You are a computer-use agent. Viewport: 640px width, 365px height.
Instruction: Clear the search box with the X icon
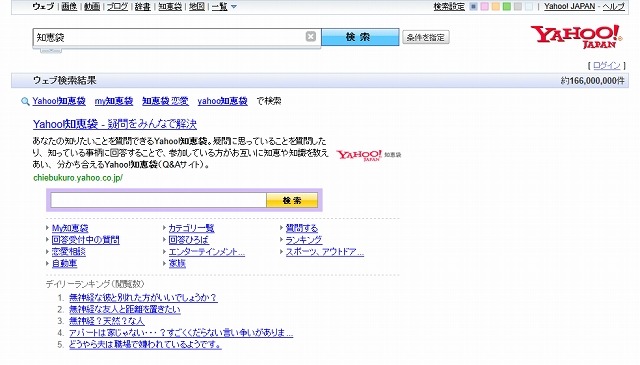click(311, 37)
